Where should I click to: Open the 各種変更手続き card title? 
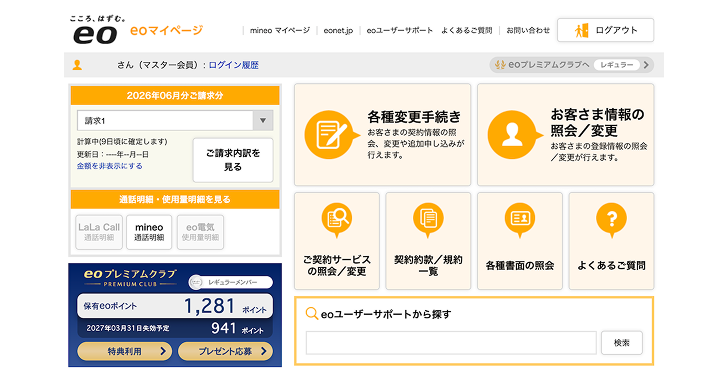[x=414, y=117]
